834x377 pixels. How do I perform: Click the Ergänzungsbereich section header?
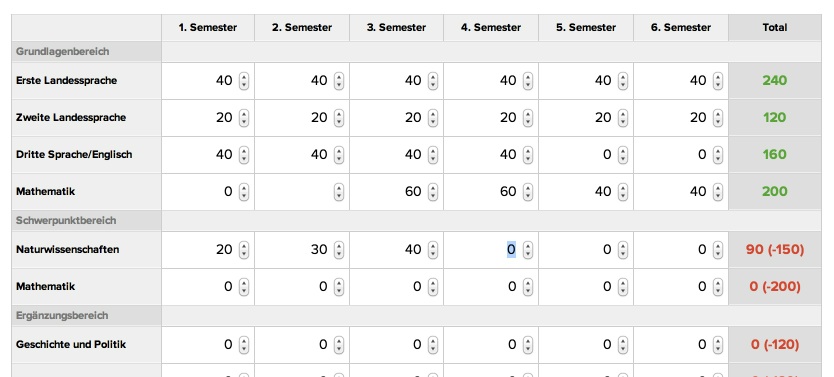point(62,315)
